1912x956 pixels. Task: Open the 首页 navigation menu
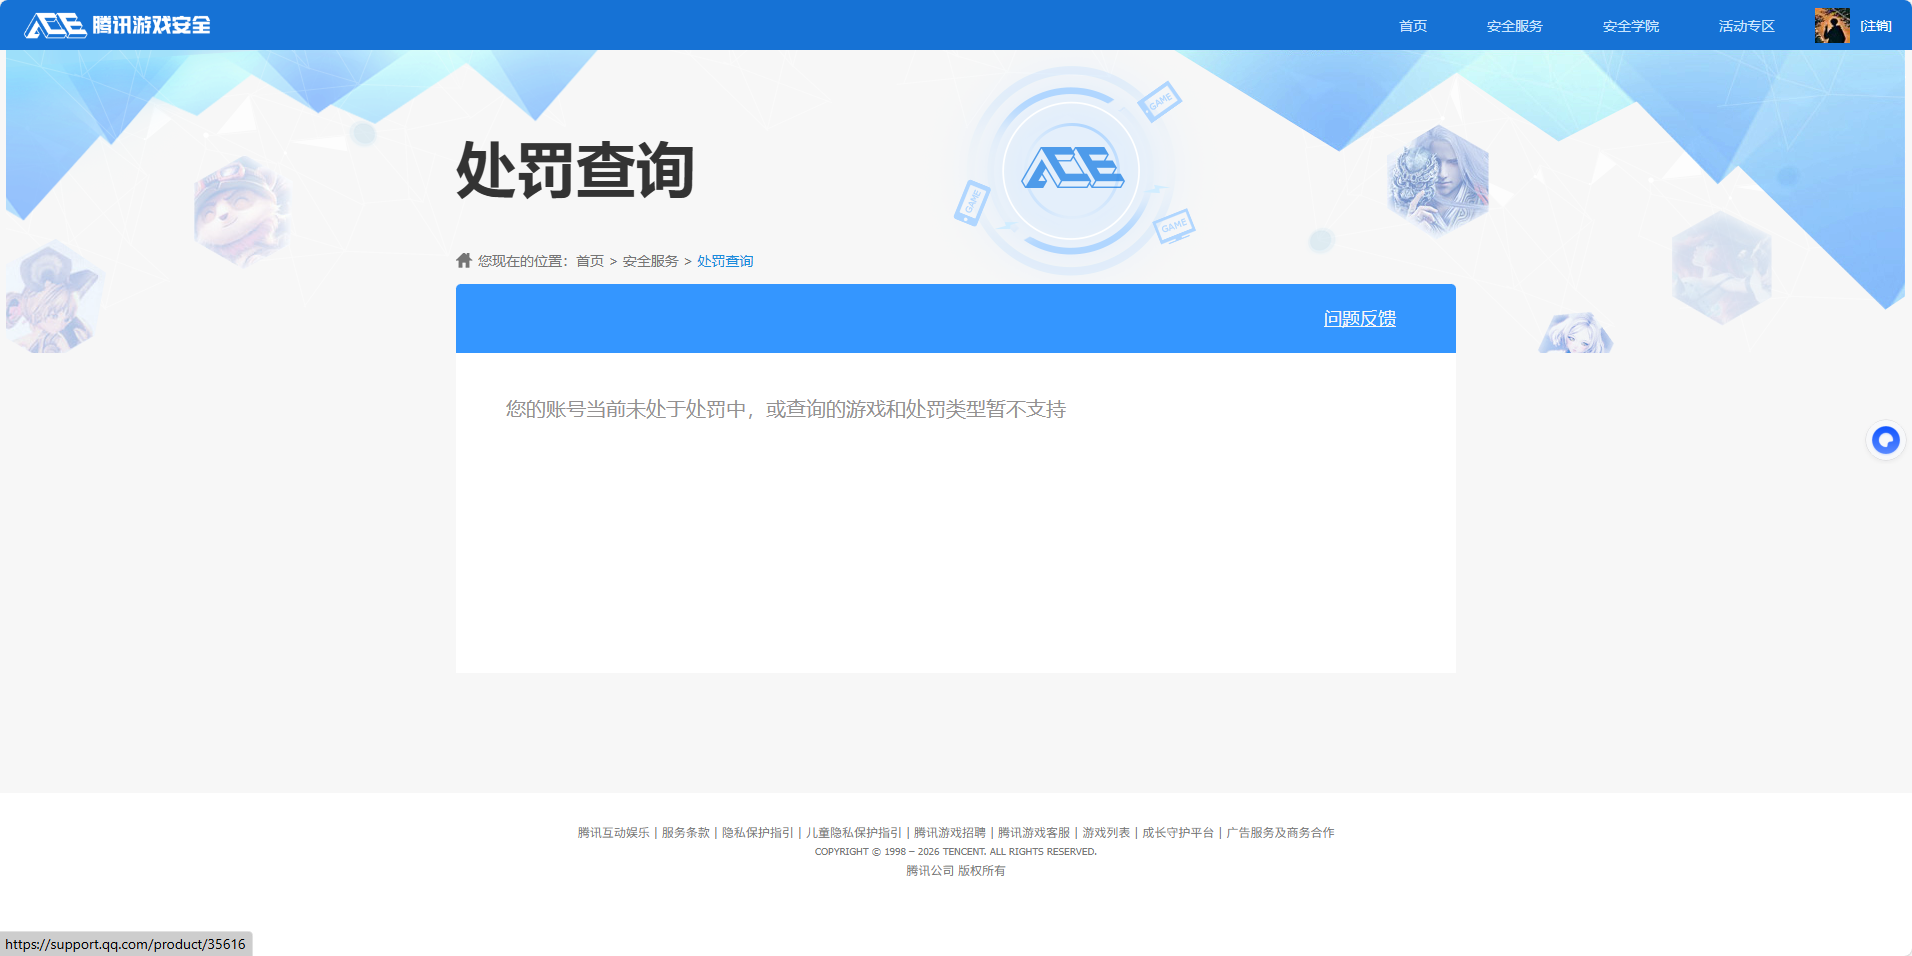[1412, 25]
